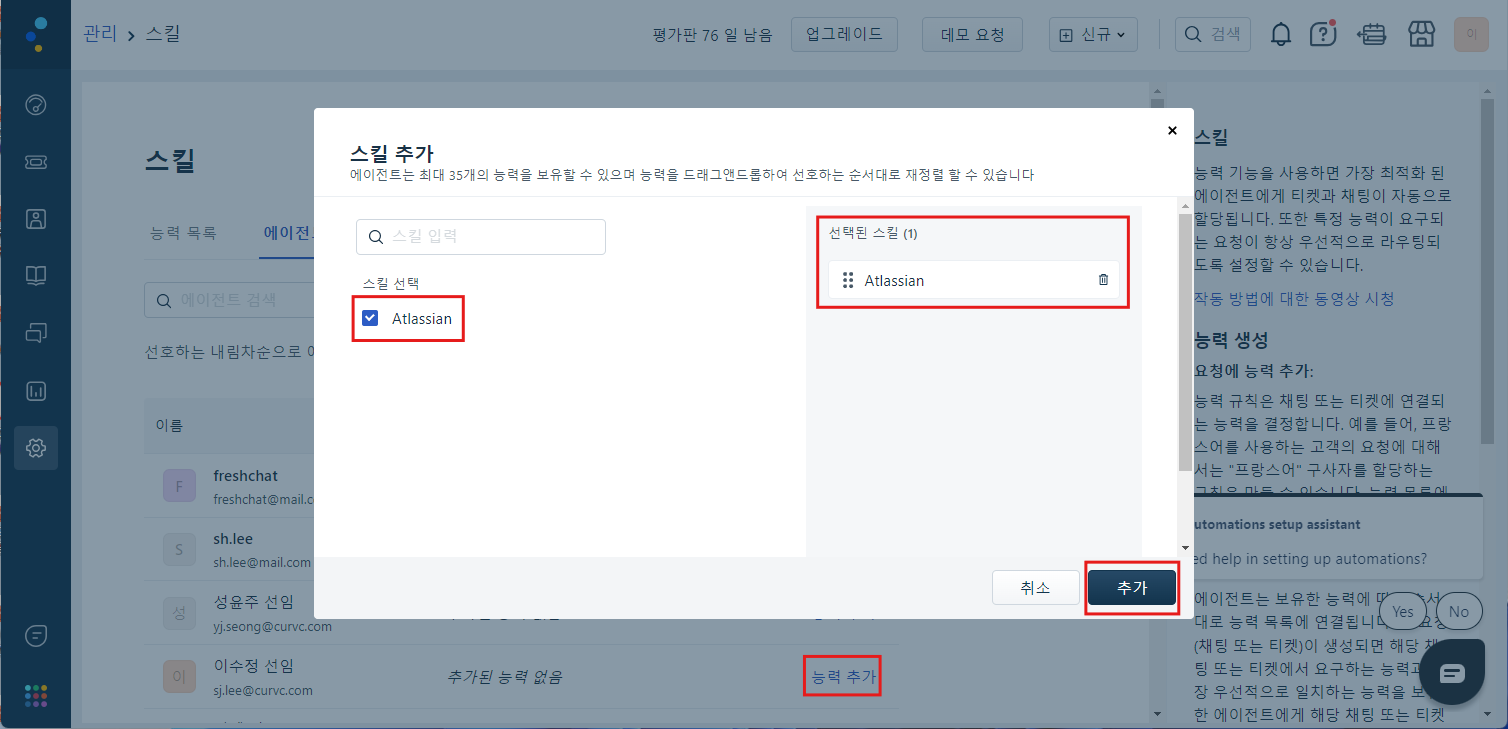This screenshot has width=1508, height=729.
Task: Click the help panel scrollbar
Action: point(1486,270)
